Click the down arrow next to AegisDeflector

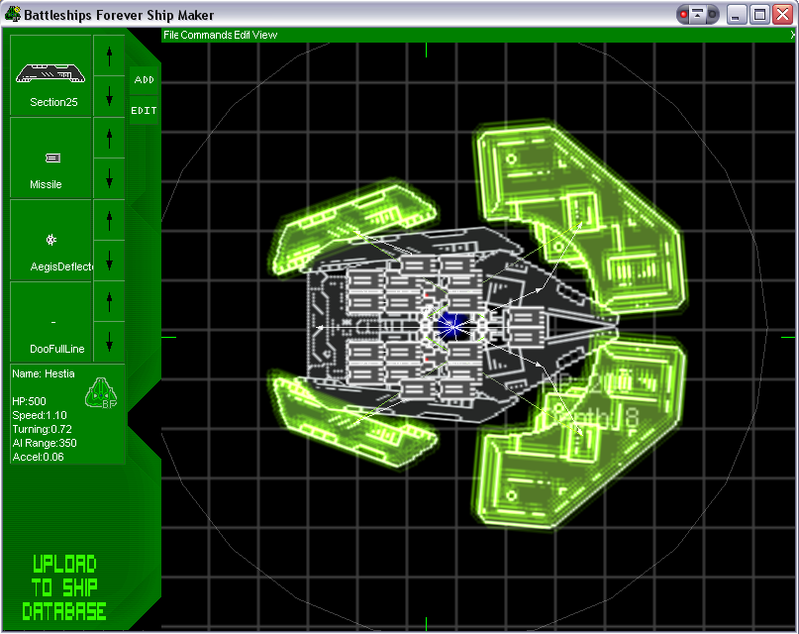(109, 260)
